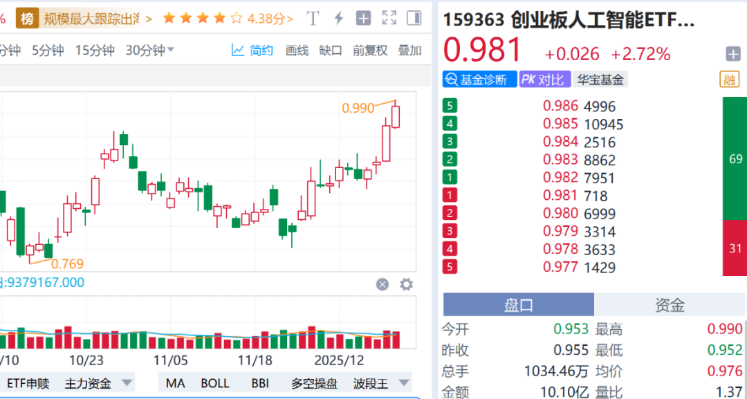Click the 2025/12 date axis label
The image size is (747, 399).
339,360
